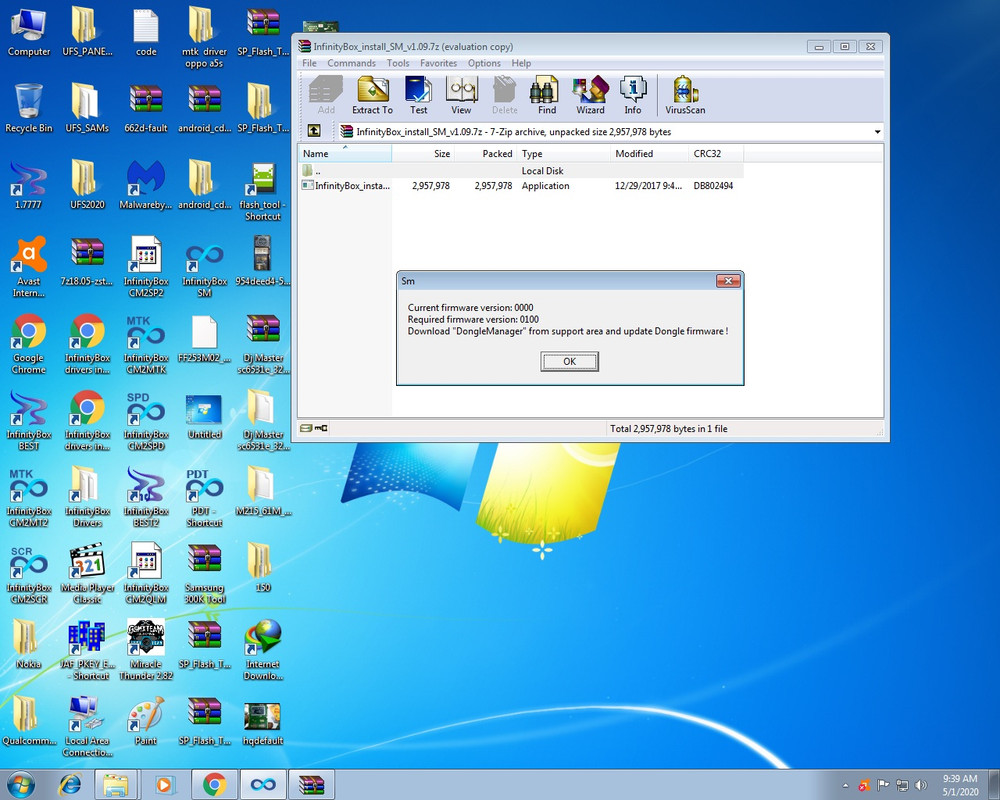Sort by the Size column header

[x=423, y=153]
